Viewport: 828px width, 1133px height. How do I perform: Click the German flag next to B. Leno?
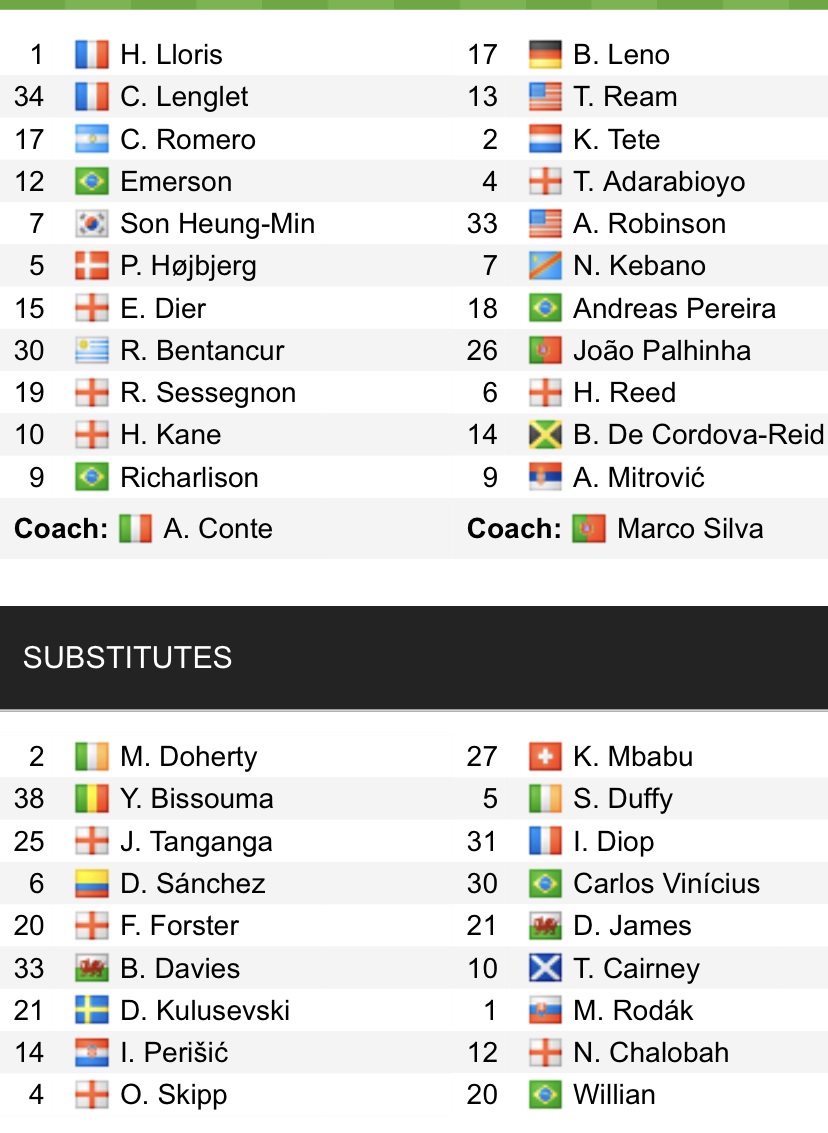545,54
